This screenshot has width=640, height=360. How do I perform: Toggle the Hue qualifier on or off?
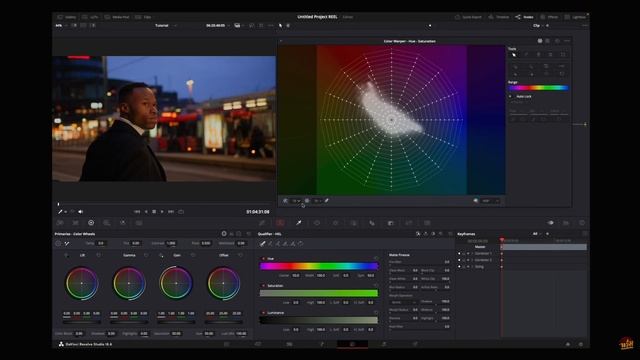pos(263,259)
